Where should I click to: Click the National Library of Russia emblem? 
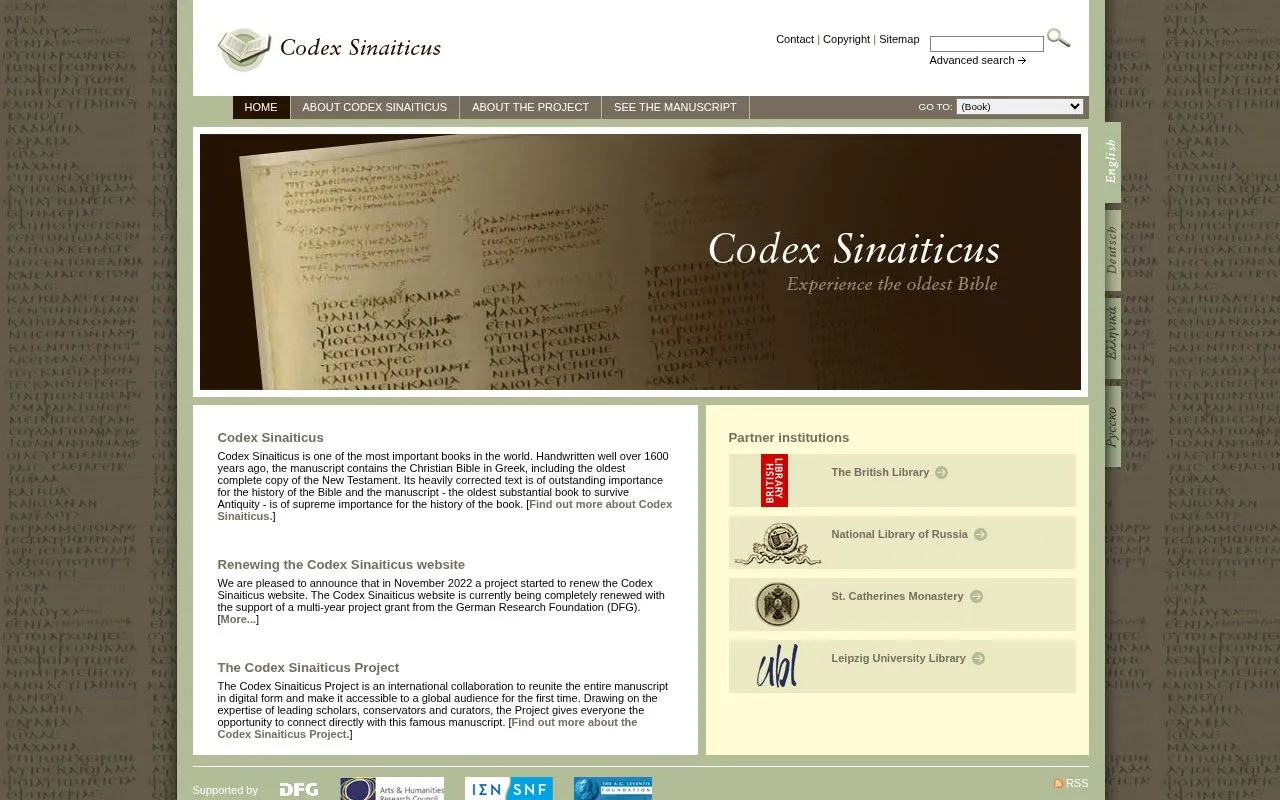[x=777, y=543]
